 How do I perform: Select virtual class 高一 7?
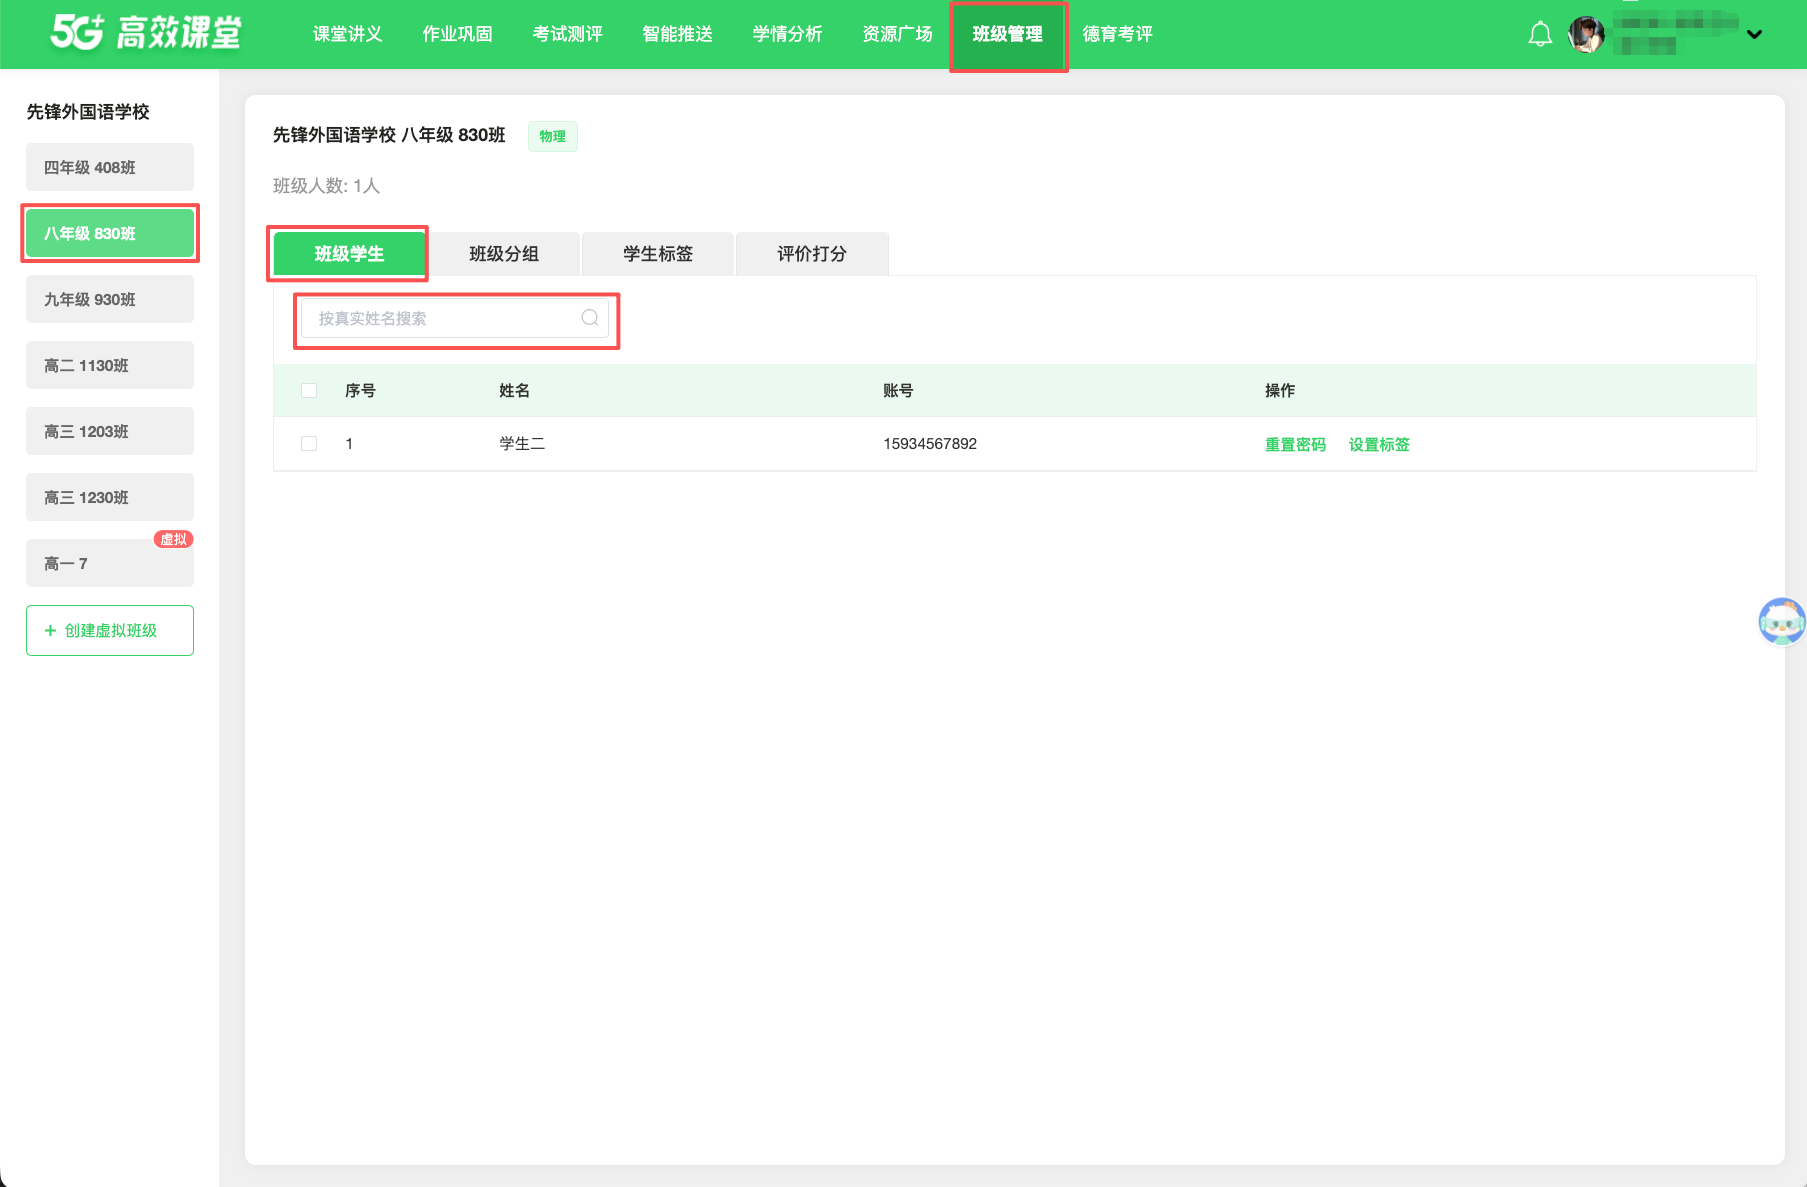[x=110, y=563]
